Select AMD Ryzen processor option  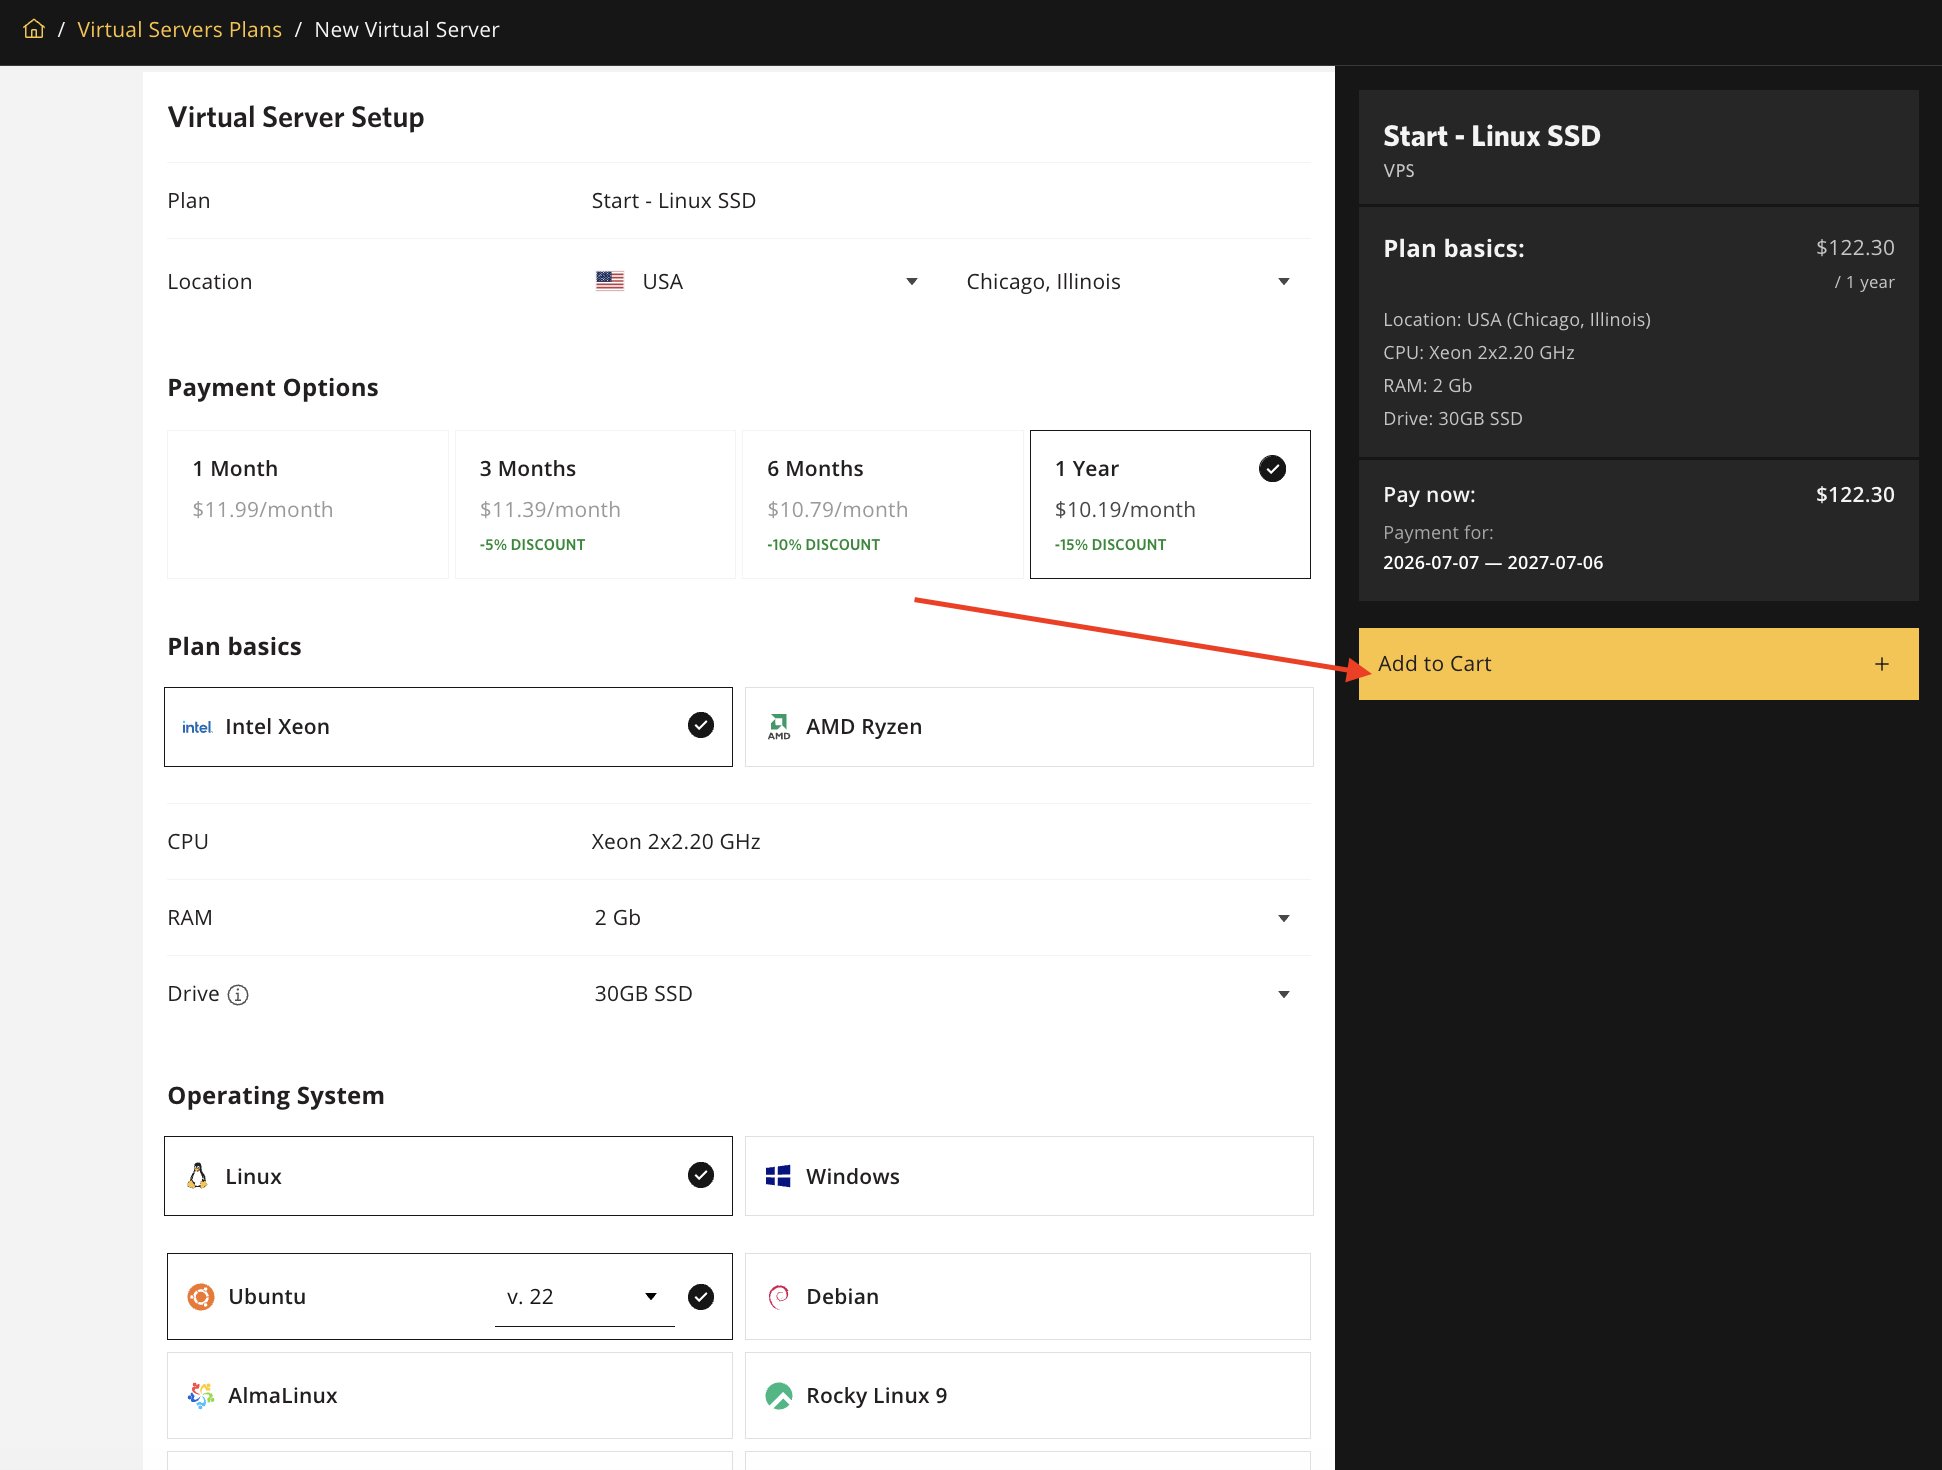click(x=1029, y=727)
